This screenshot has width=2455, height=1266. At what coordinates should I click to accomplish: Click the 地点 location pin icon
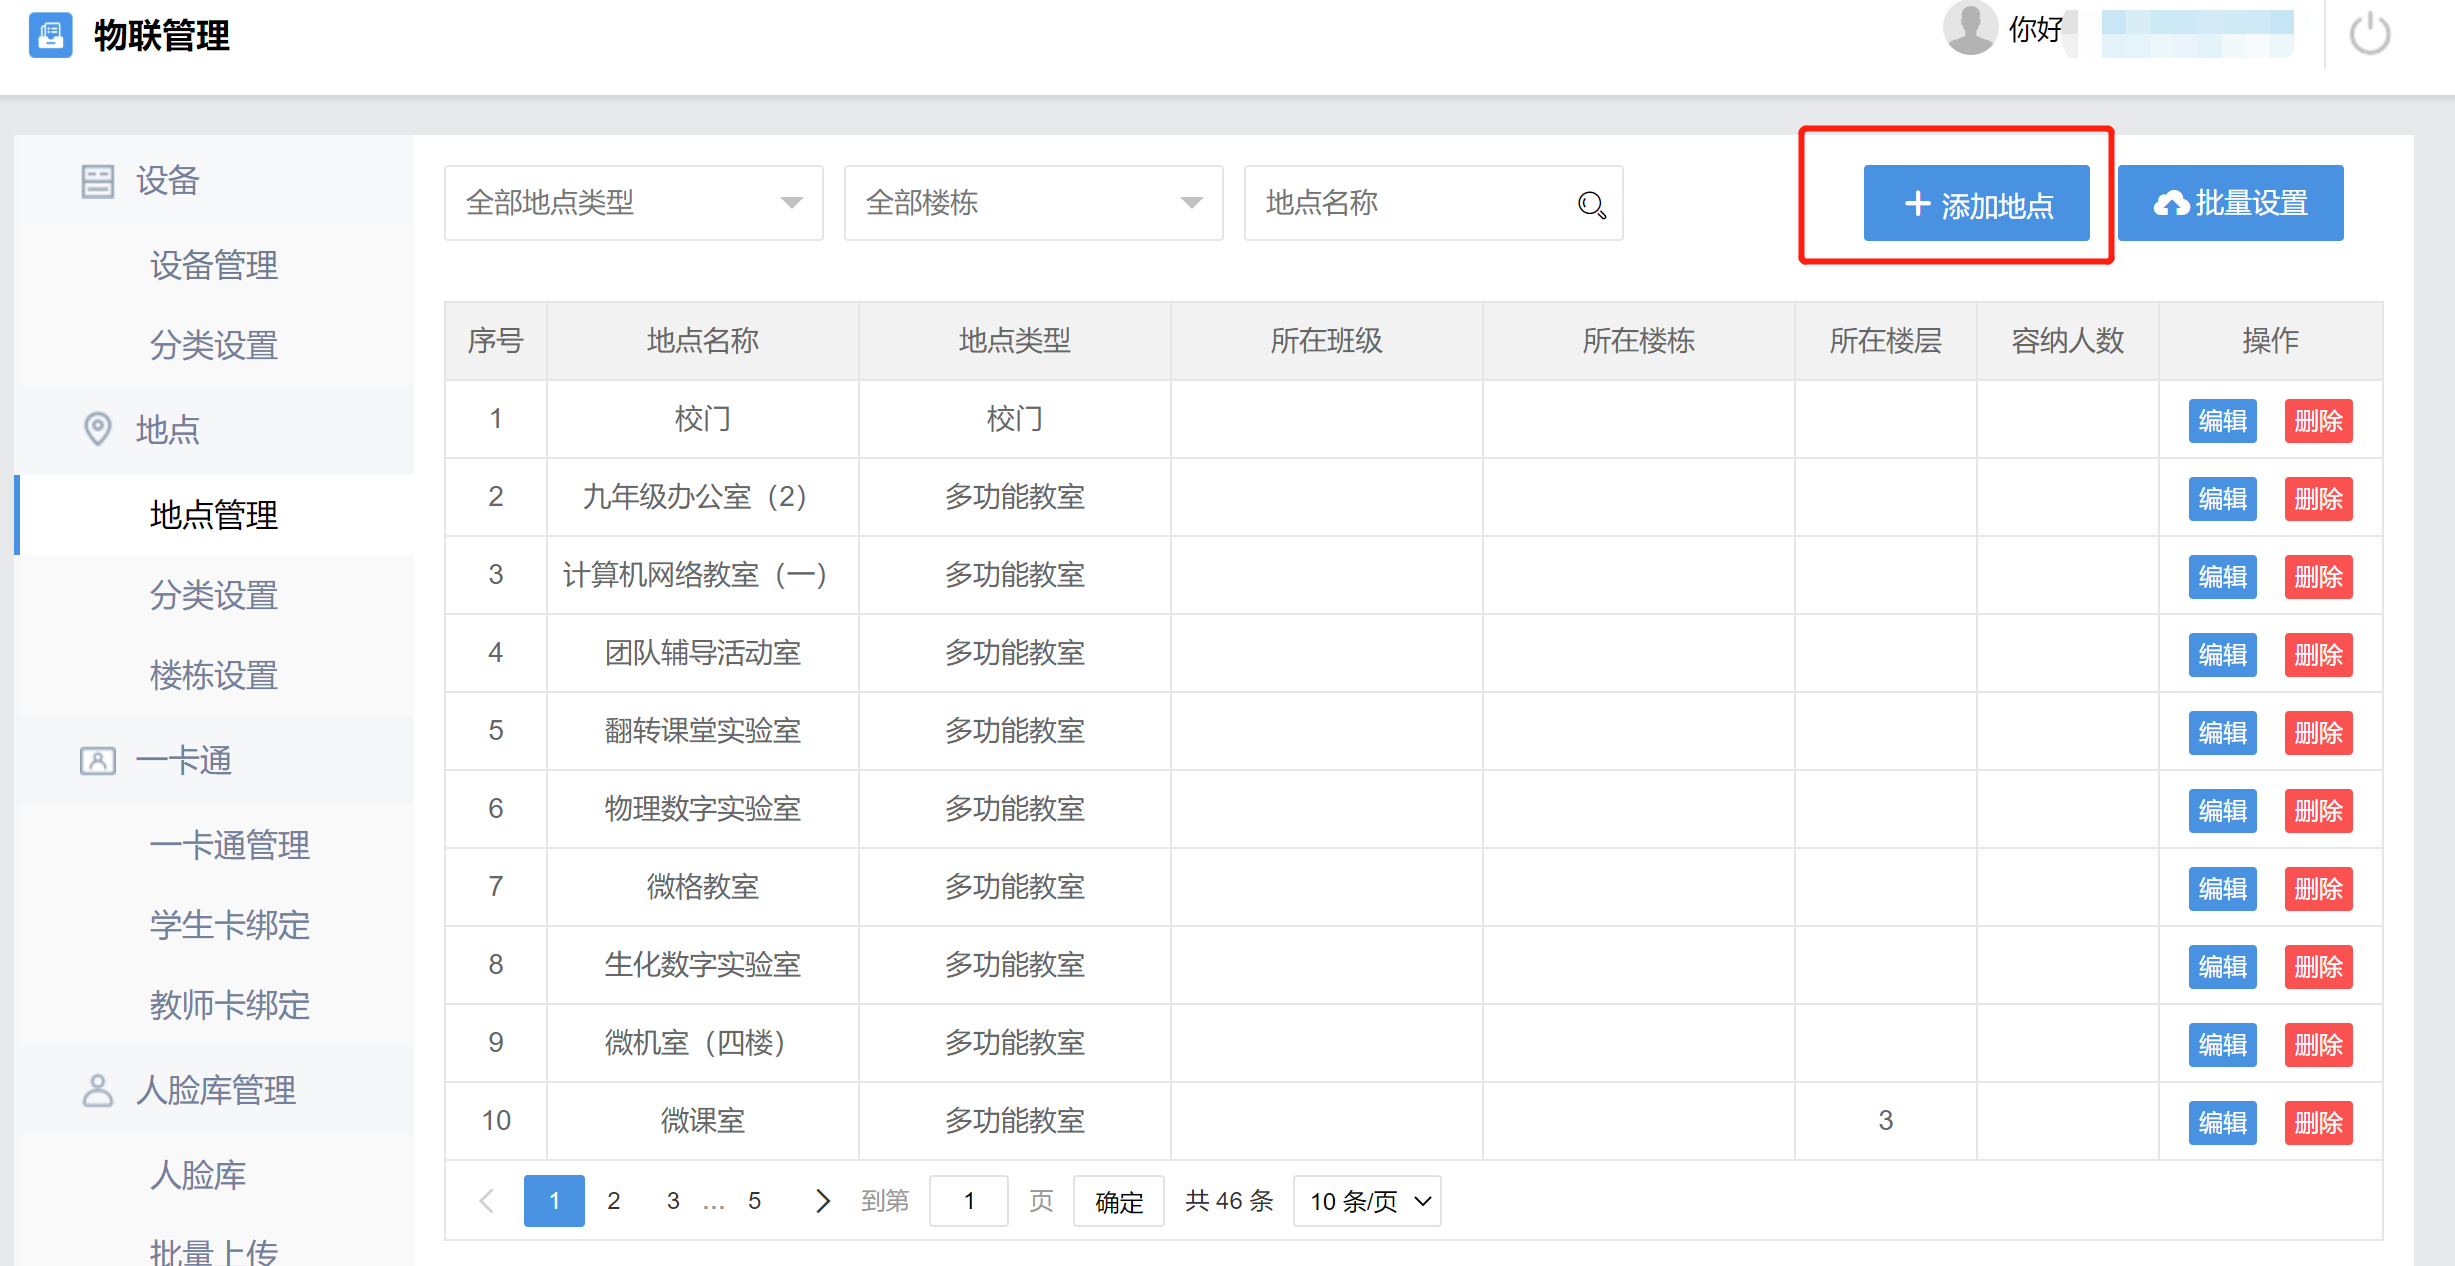click(x=97, y=429)
